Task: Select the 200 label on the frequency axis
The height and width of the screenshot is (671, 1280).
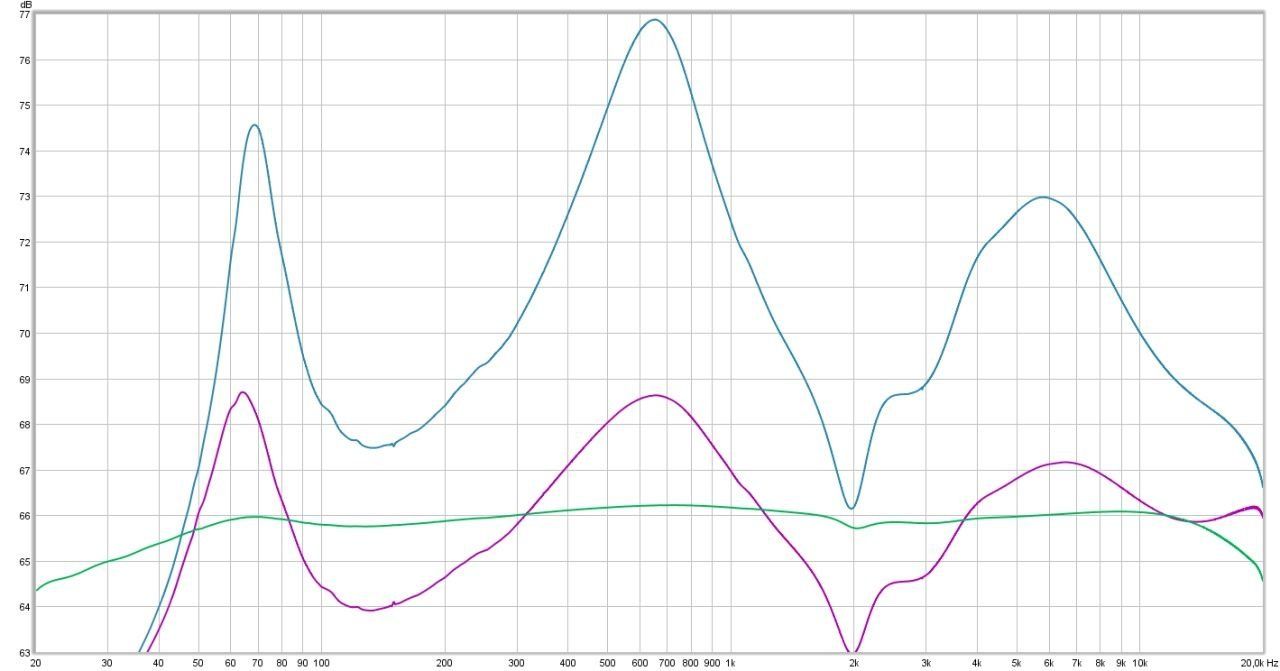Action: pos(444,663)
